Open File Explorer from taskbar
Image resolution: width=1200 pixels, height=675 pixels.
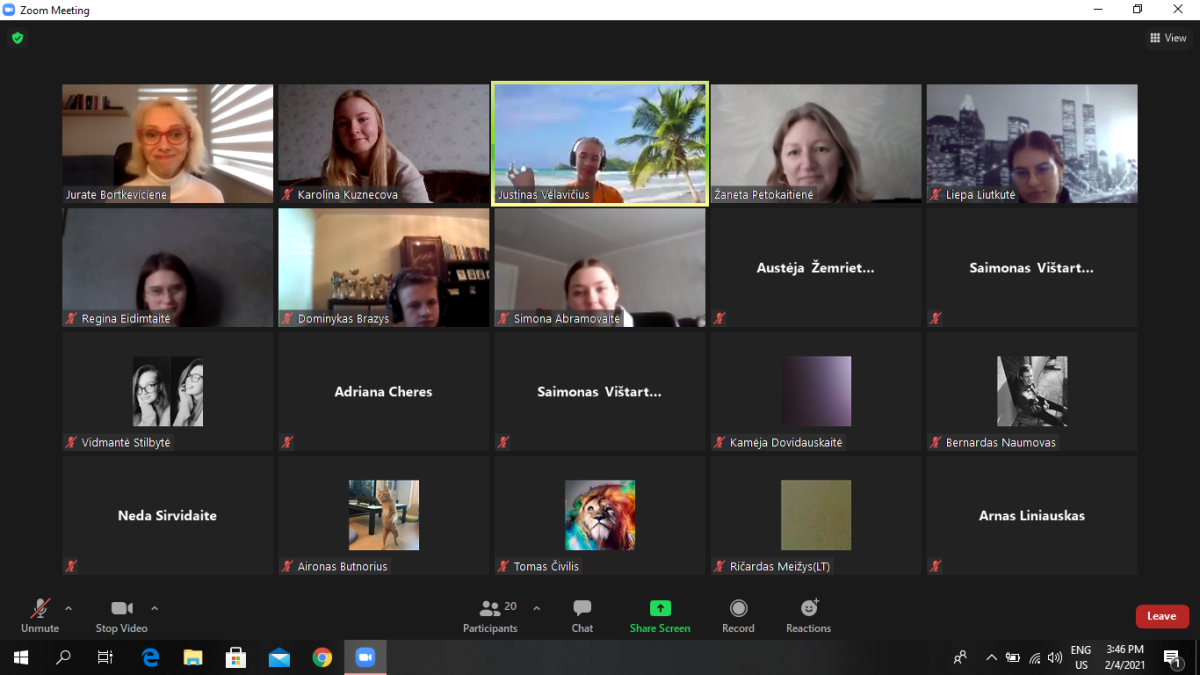point(193,657)
